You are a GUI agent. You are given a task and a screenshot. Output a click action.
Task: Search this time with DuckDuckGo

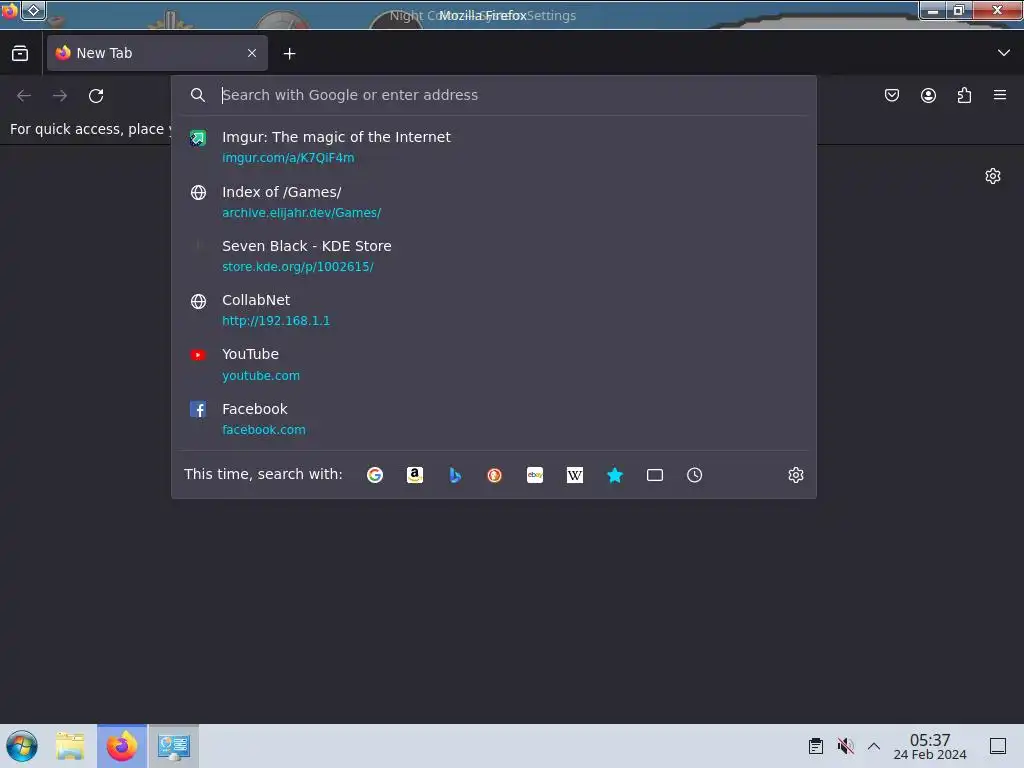[494, 475]
